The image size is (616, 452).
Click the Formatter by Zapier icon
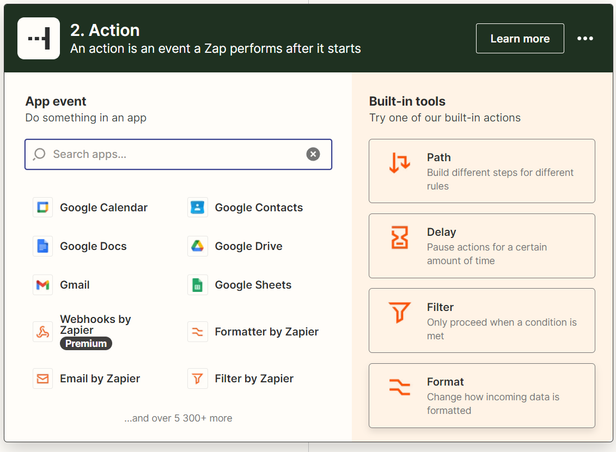coord(197,332)
